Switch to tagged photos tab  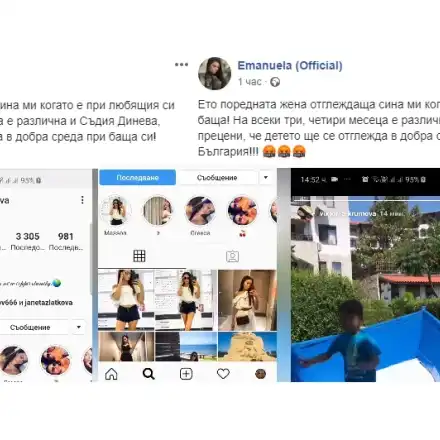(232, 256)
